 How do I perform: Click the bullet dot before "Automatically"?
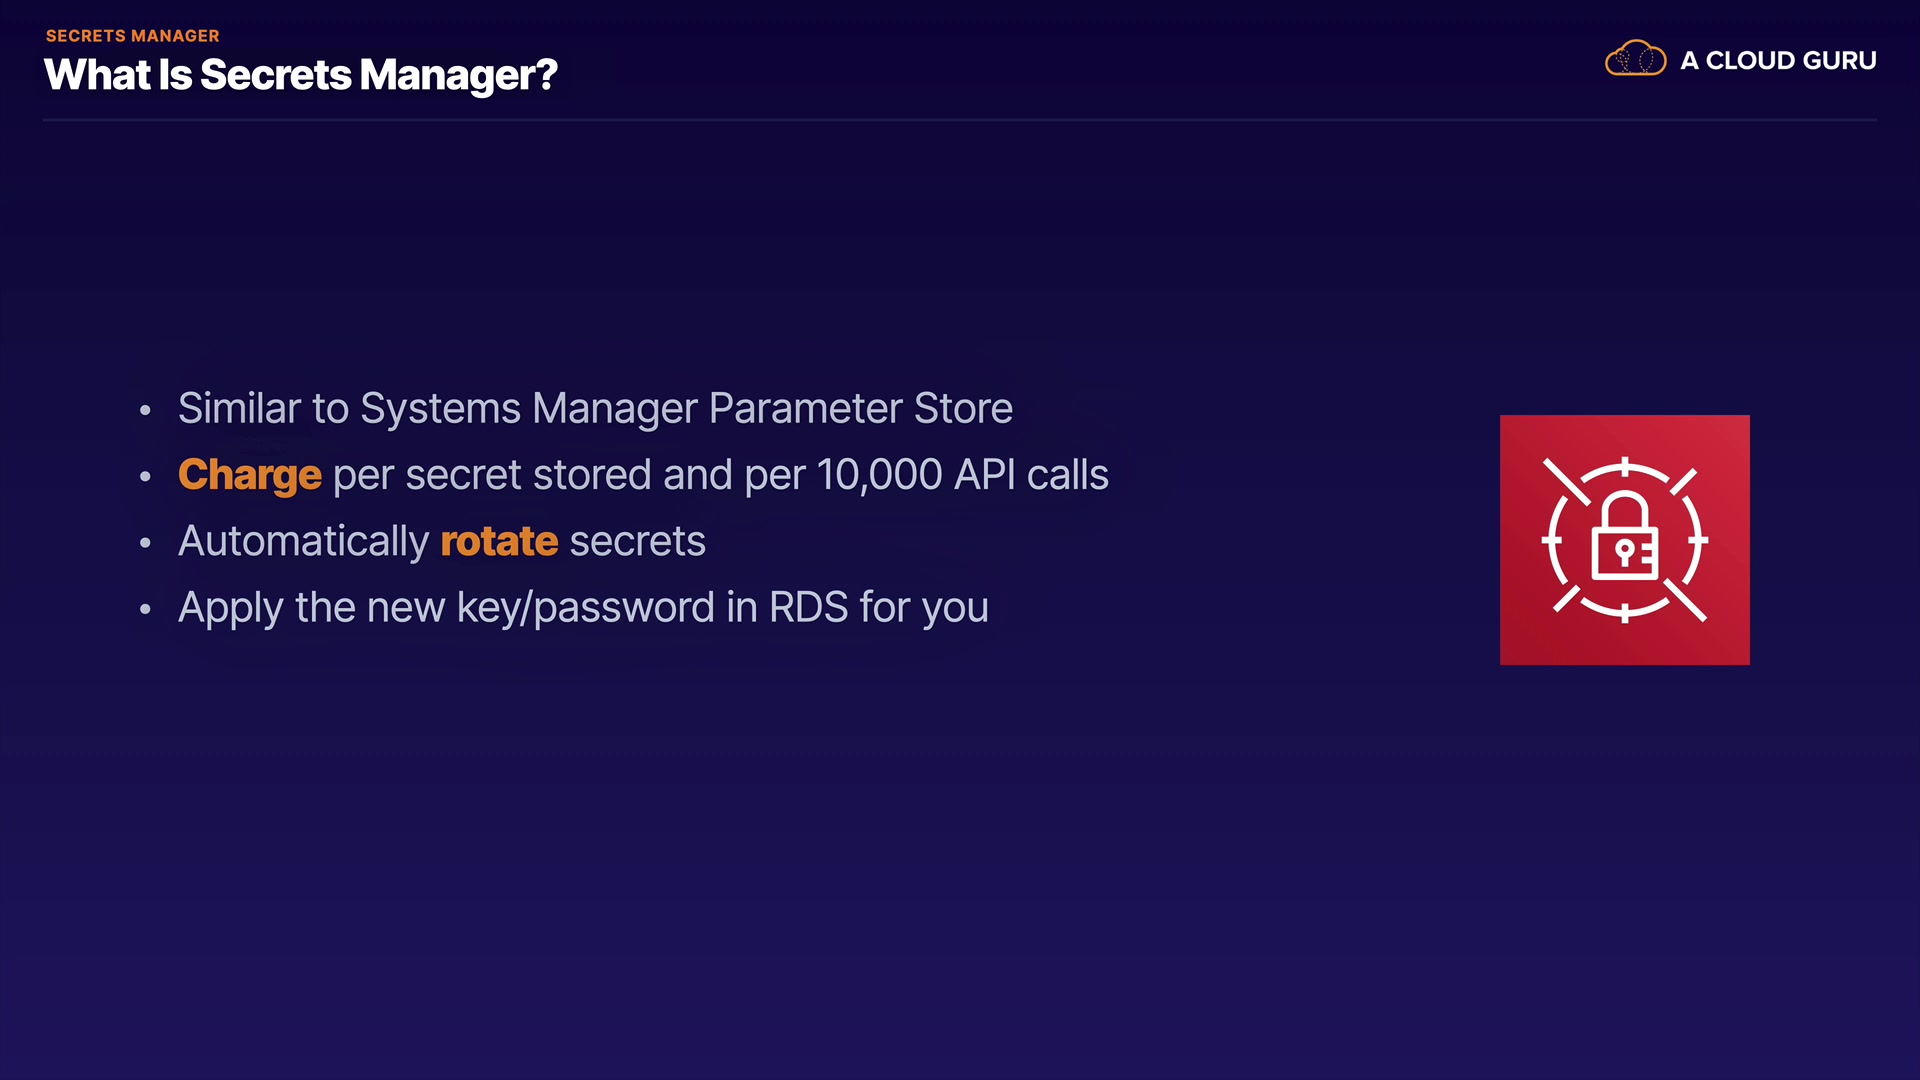(x=146, y=543)
